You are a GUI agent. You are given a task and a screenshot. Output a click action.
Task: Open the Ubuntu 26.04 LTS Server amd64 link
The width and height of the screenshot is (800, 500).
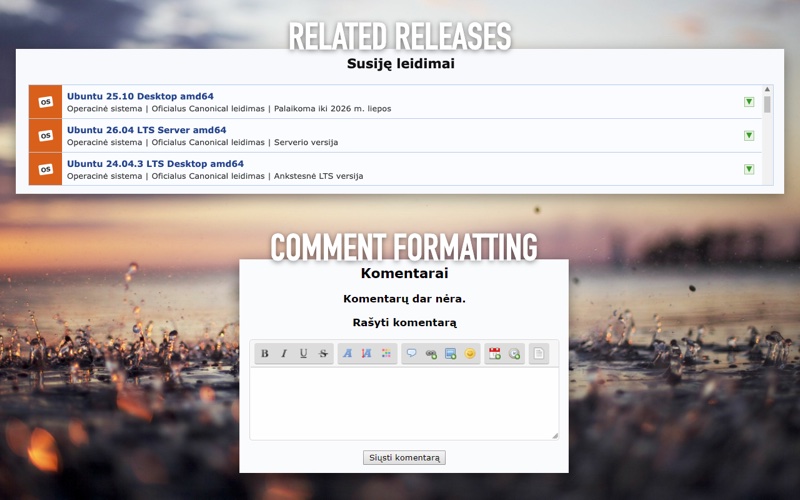point(146,130)
